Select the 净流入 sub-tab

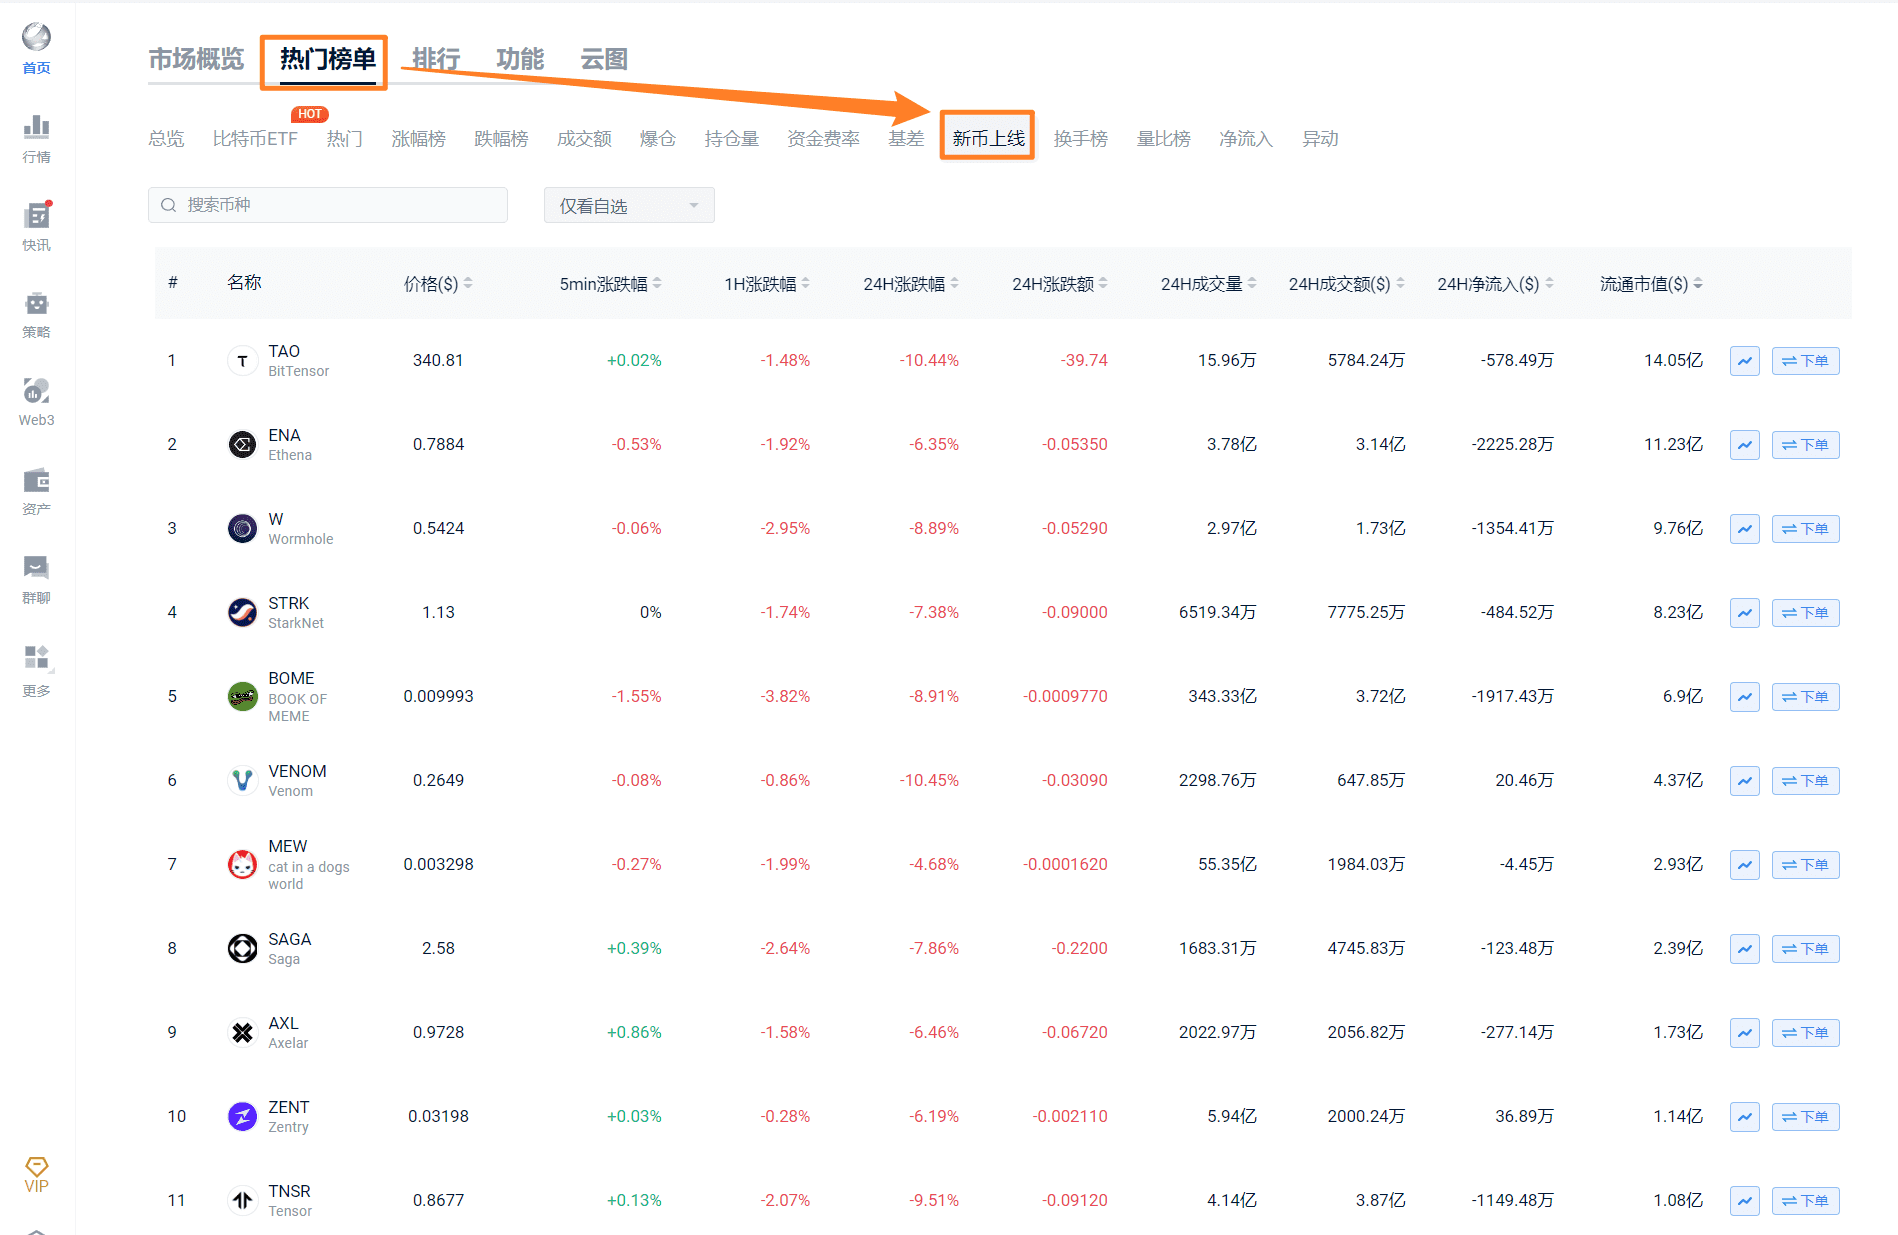(x=1245, y=139)
